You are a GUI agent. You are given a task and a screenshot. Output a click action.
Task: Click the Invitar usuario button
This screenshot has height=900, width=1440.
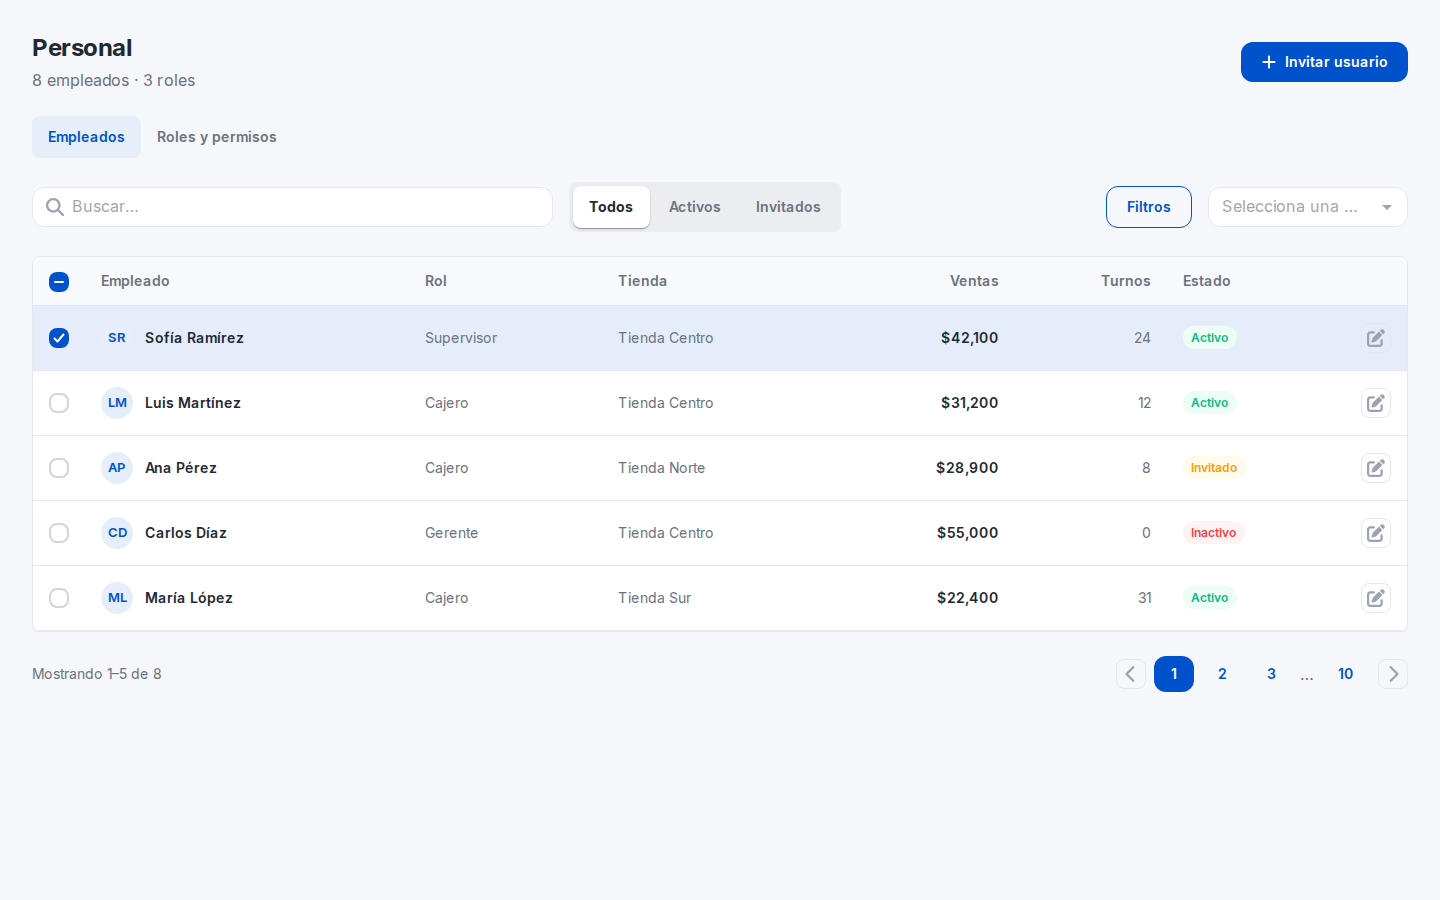1324,62
